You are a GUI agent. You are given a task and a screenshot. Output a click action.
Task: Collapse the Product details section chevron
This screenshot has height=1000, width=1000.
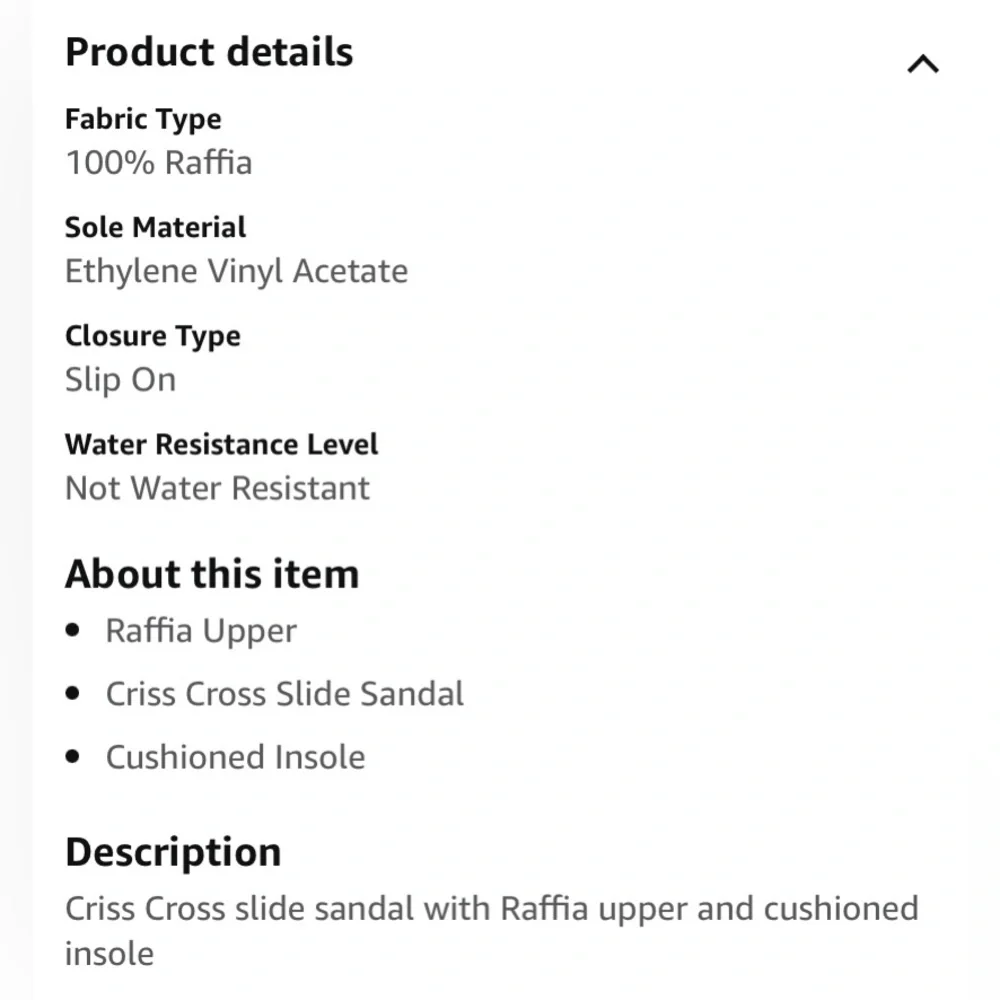point(922,65)
